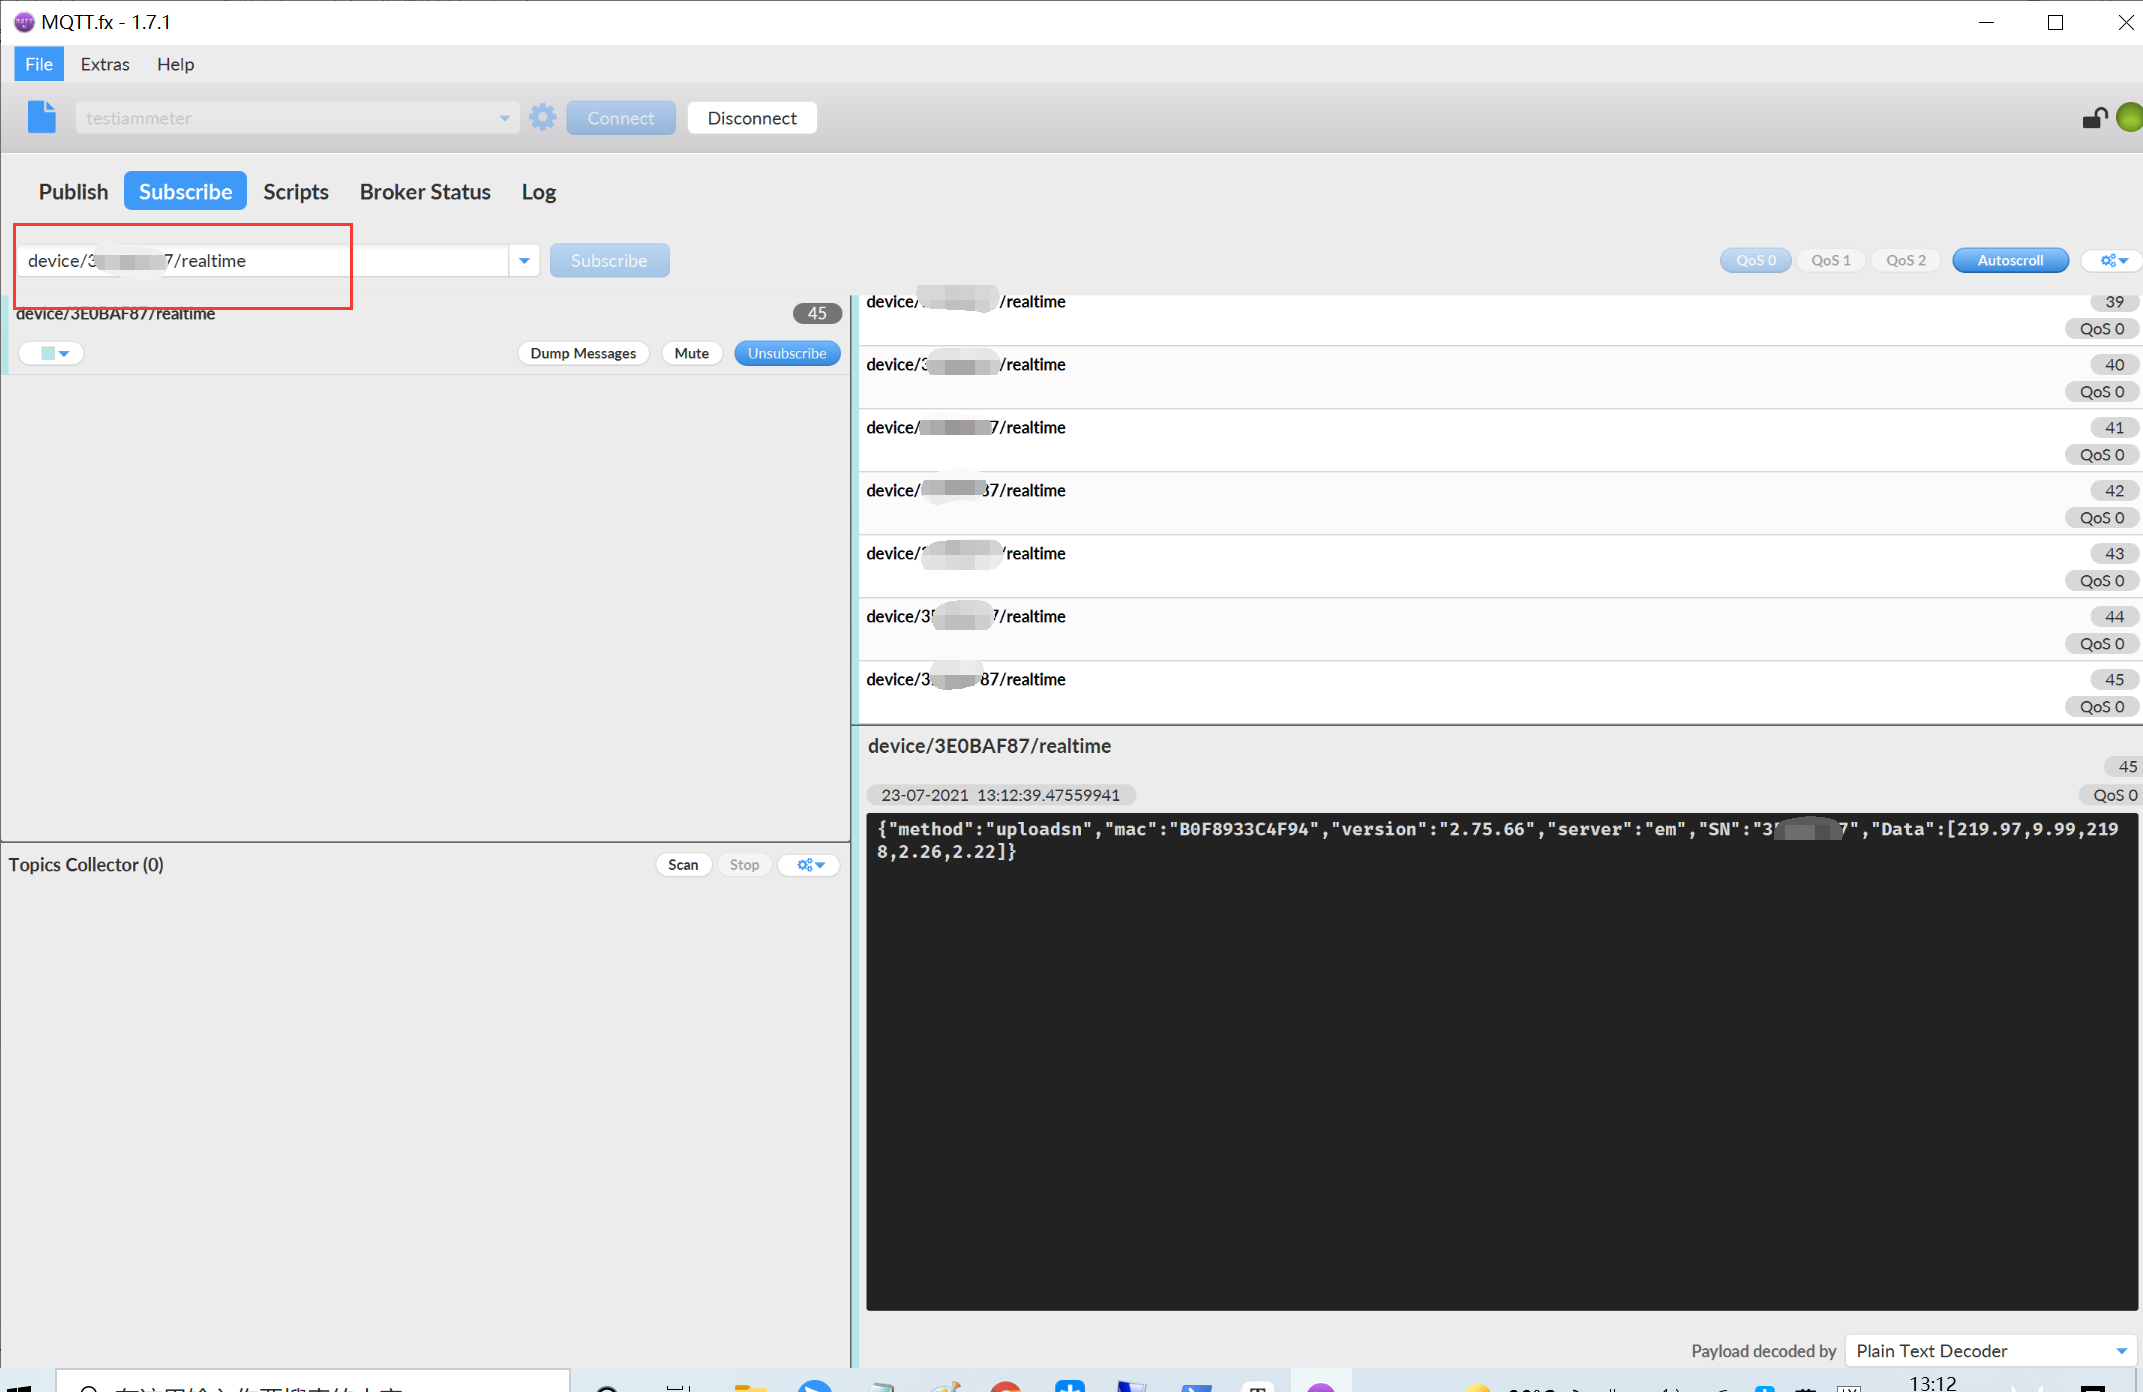Expand the testiammeter connection profile dropdown
The image size is (2143, 1392).
point(504,118)
